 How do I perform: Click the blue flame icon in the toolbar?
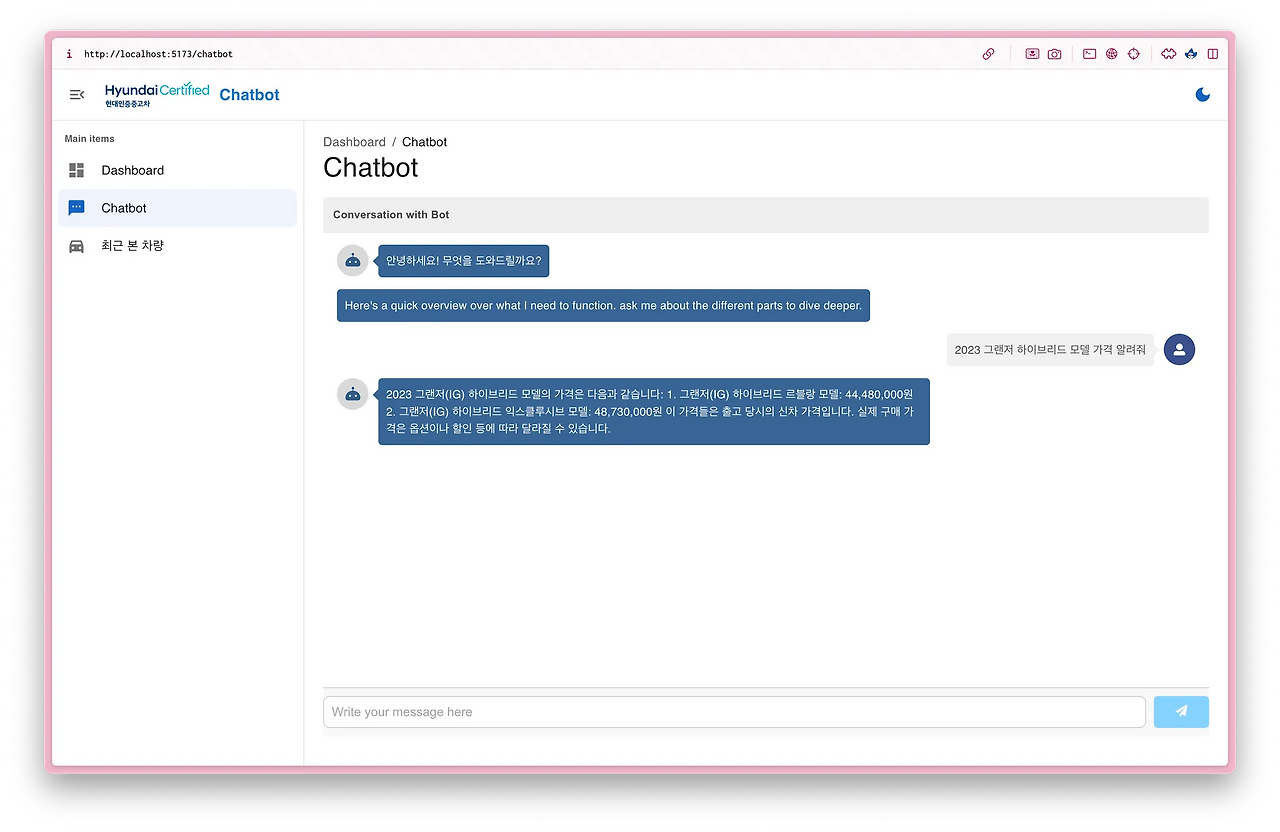click(x=1190, y=54)
